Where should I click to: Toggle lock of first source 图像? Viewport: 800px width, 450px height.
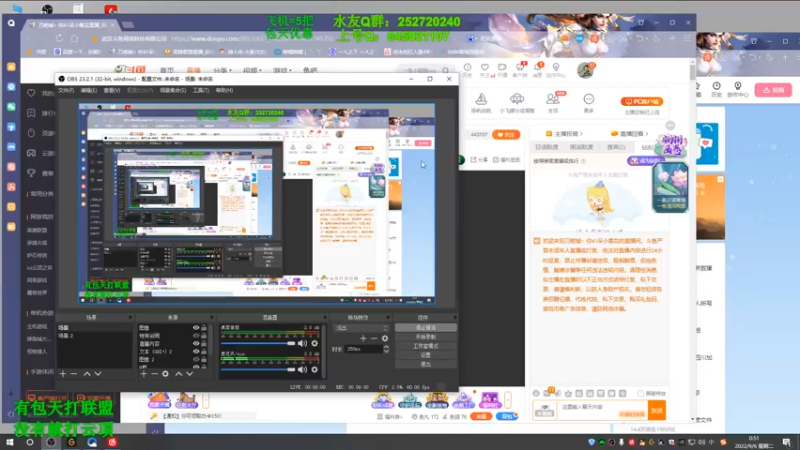click(204, 328)
